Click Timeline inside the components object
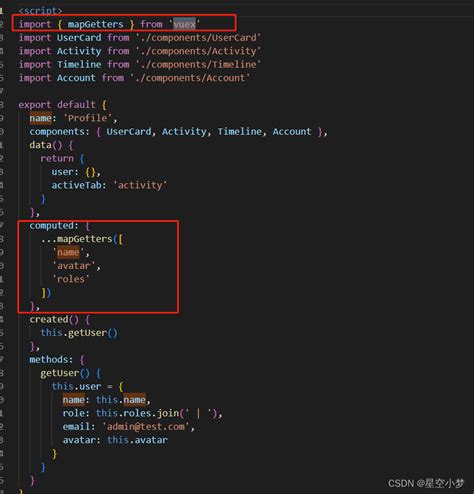The width and height of the screenshot is (474, 494). click(240, 132)
